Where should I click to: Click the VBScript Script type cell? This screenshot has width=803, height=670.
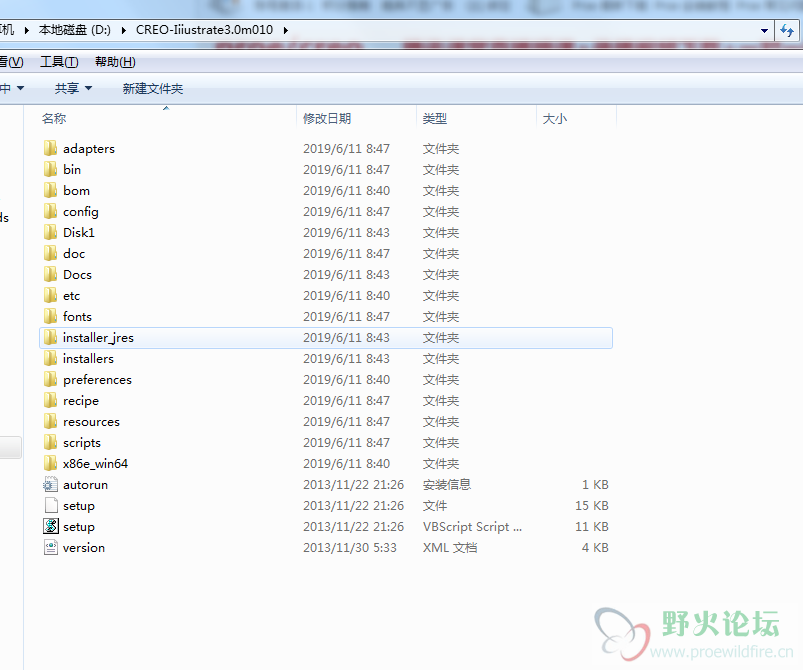click(472, 527)
